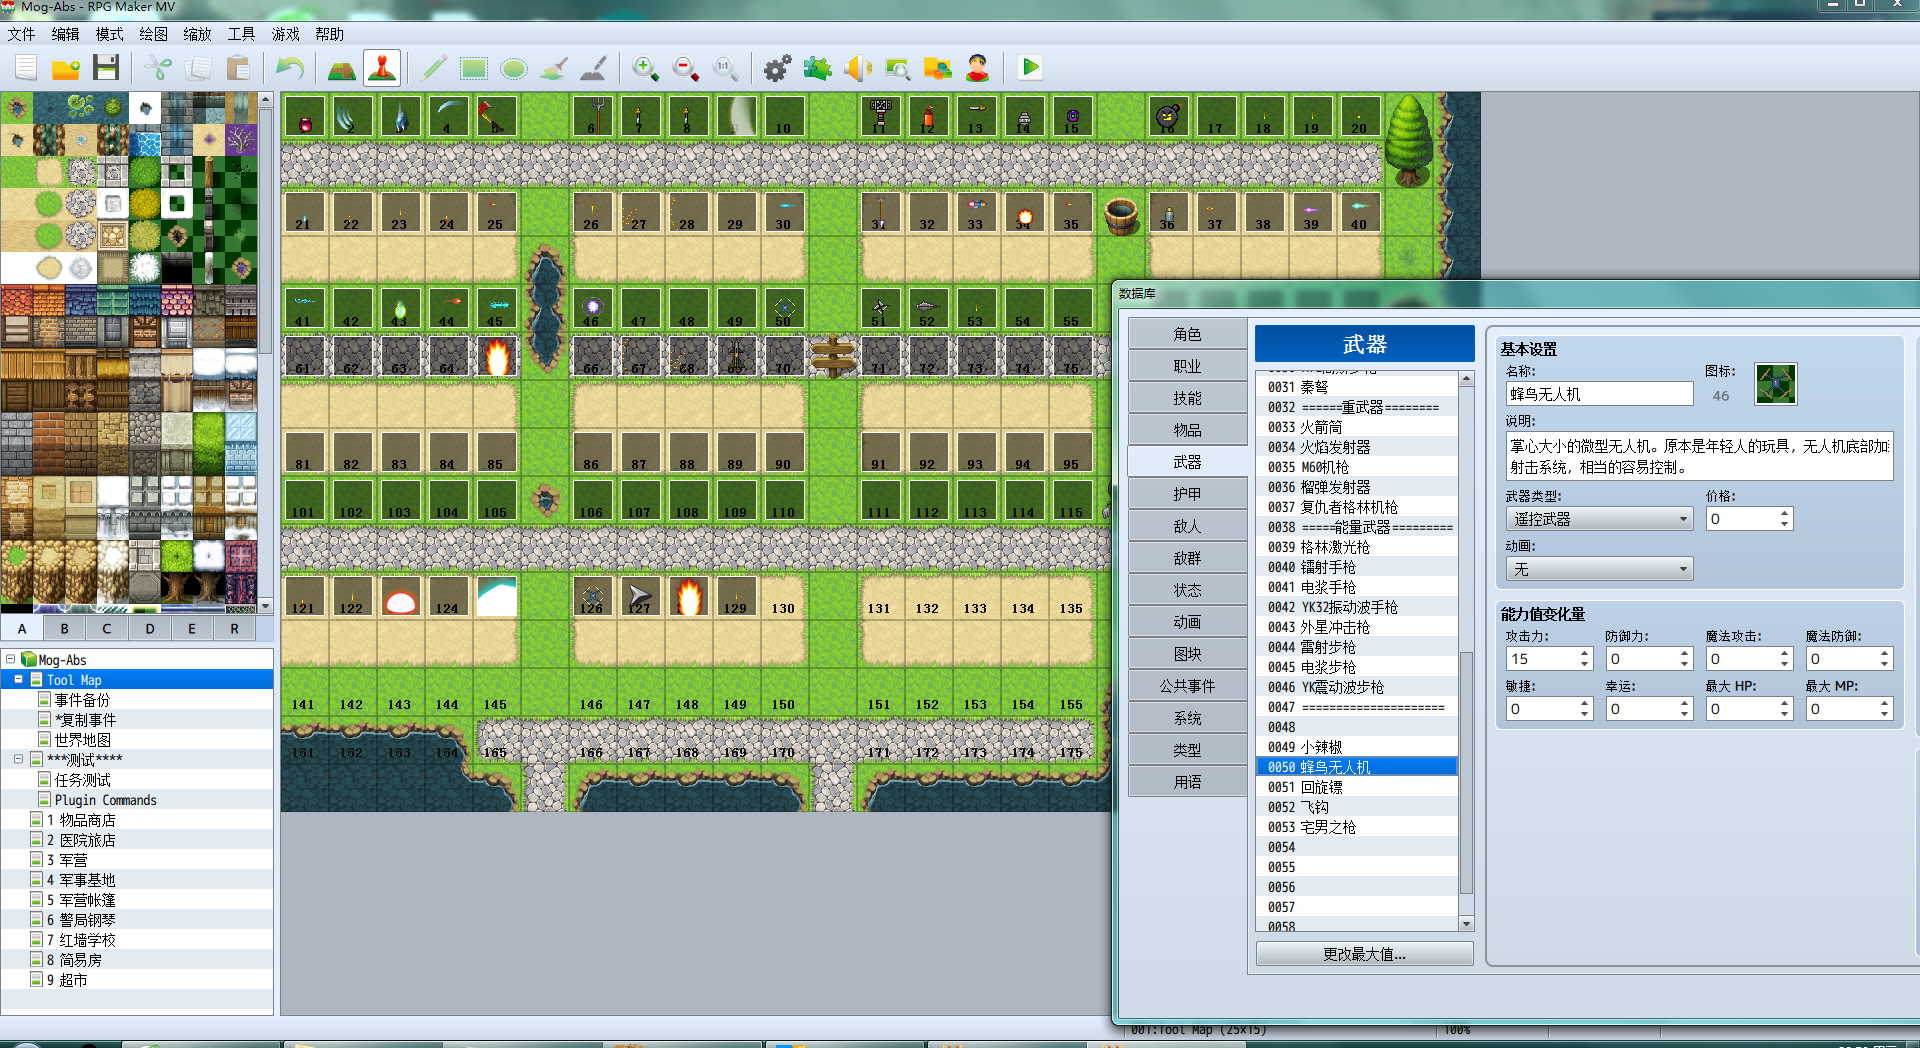Open Plugin Manager puzzle icon
This screenshot has width=1920, height=1048.
[x=817, y=68]
